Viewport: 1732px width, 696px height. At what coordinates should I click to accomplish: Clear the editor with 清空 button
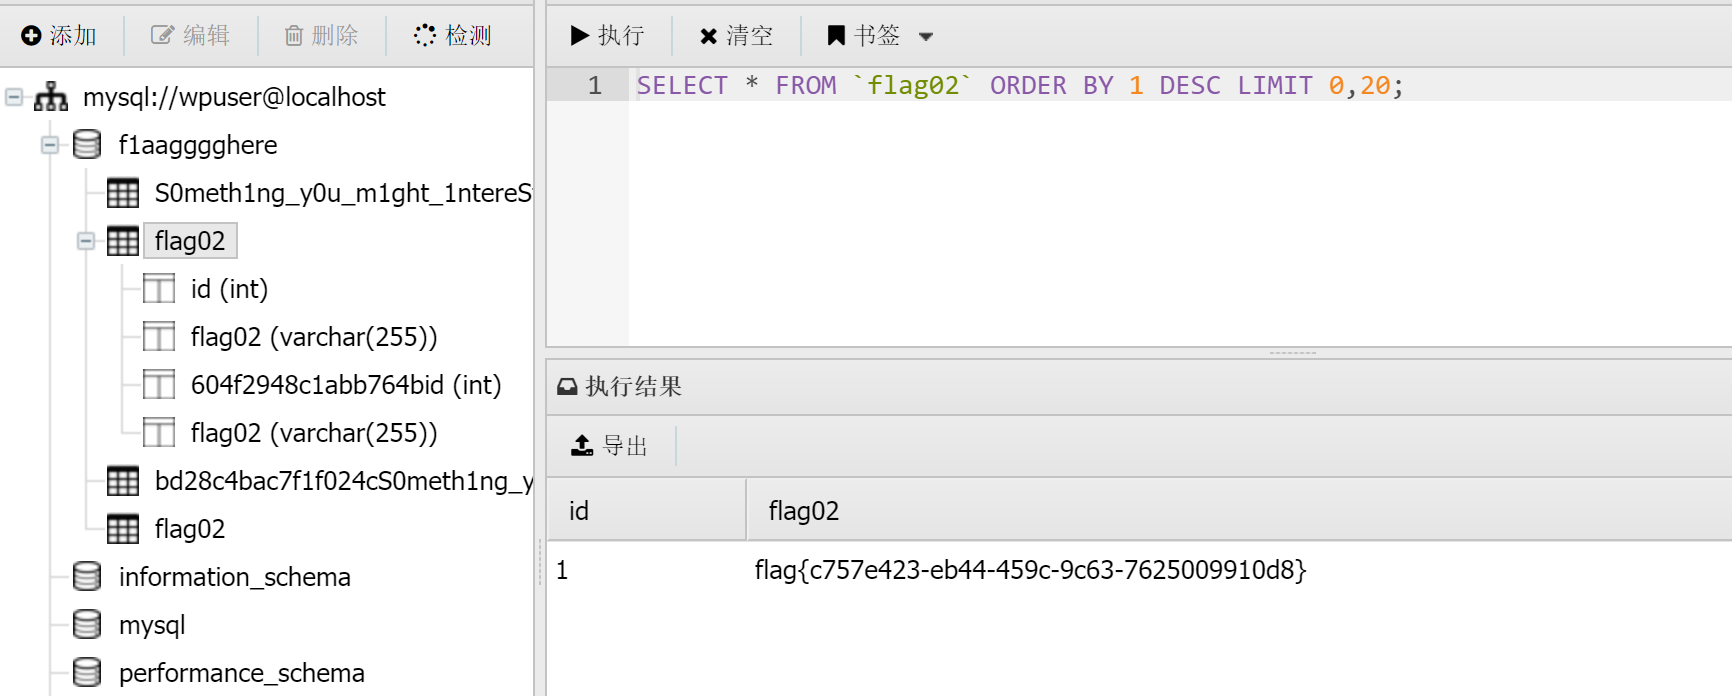[736, 36]
